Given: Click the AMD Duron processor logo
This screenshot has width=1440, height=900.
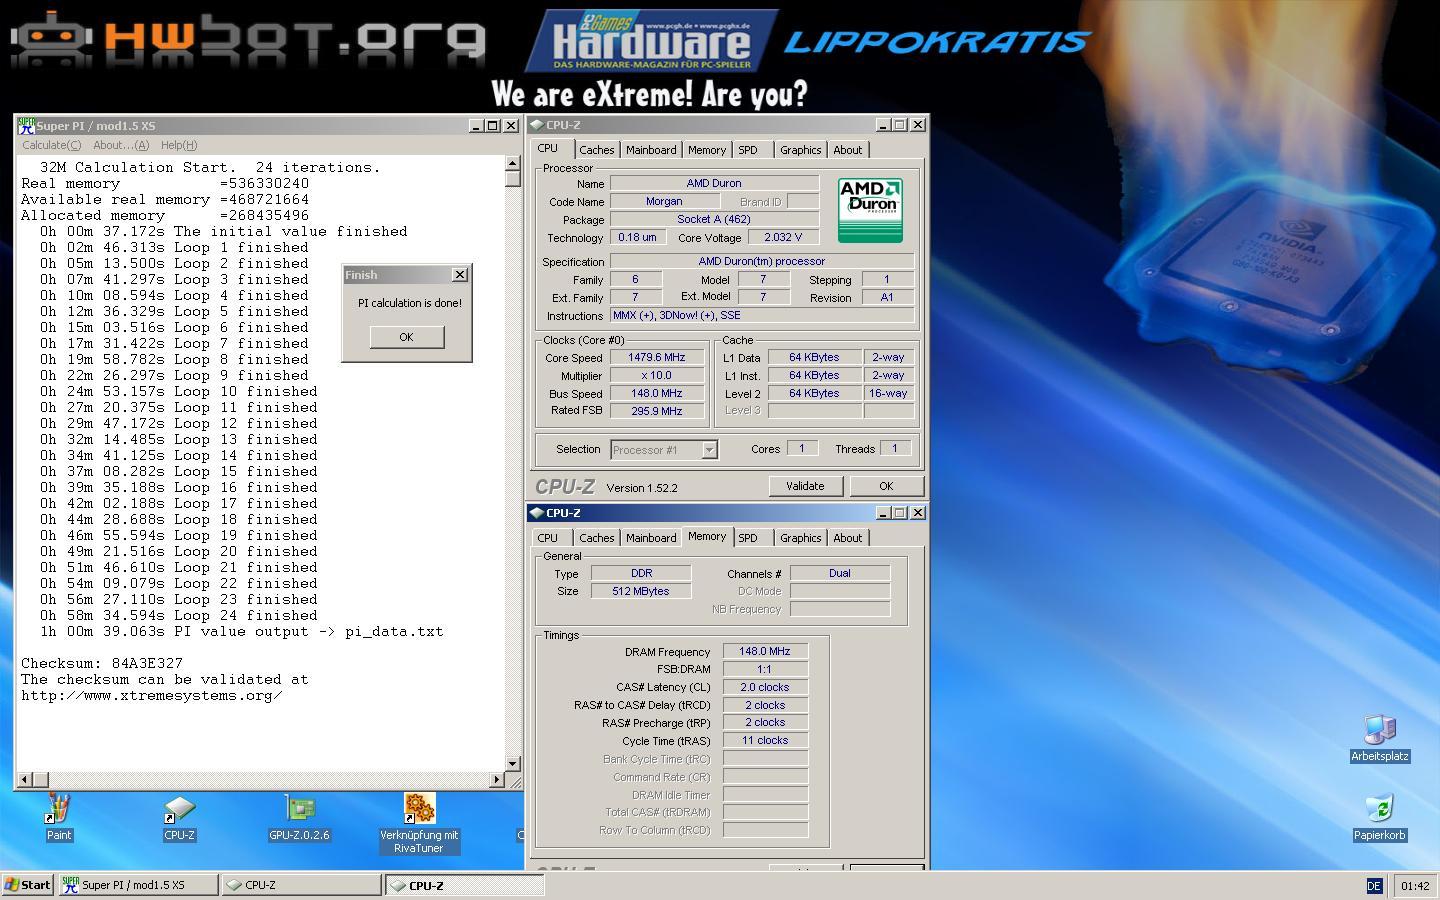Looking at the screenshot, I should tap(870, 210).
